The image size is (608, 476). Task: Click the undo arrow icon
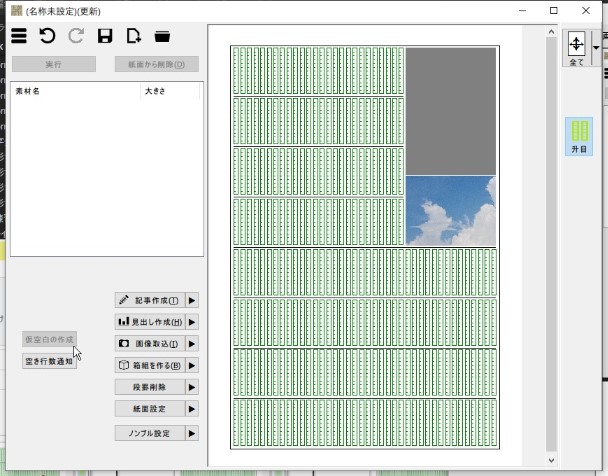pyautogui.click(x=47, y=36)
